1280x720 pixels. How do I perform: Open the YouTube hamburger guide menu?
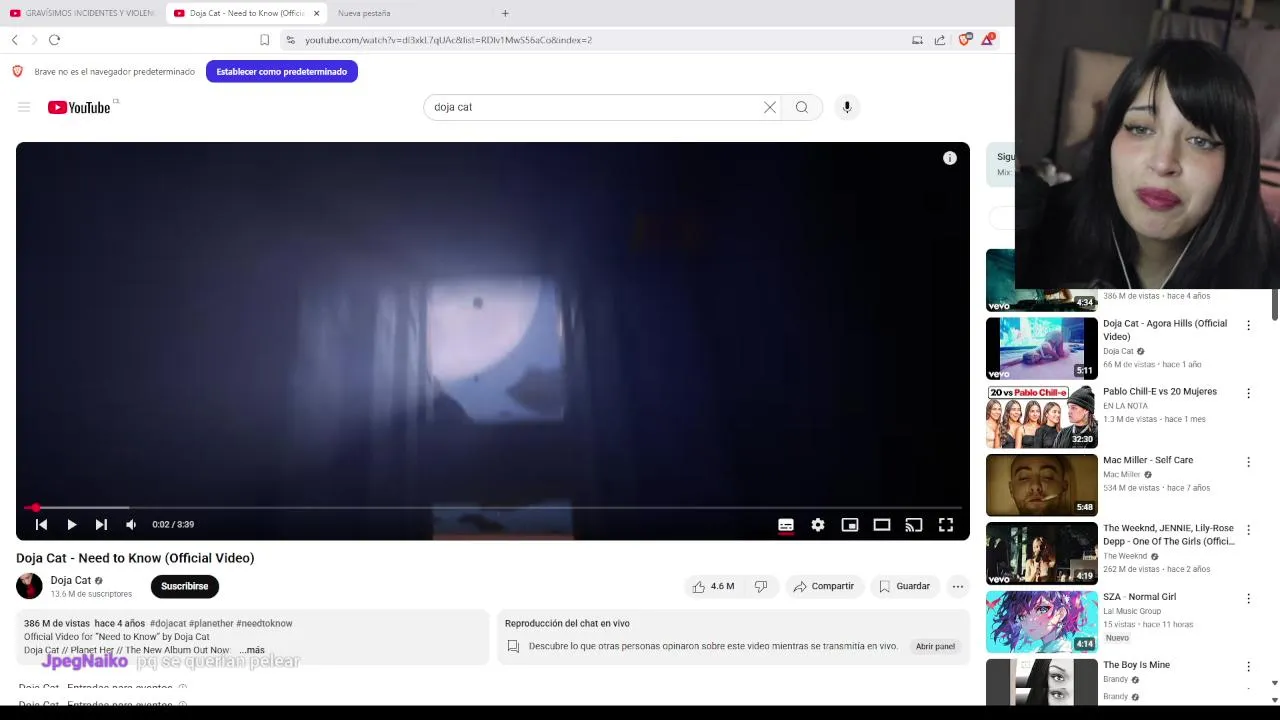pos(24,107)
